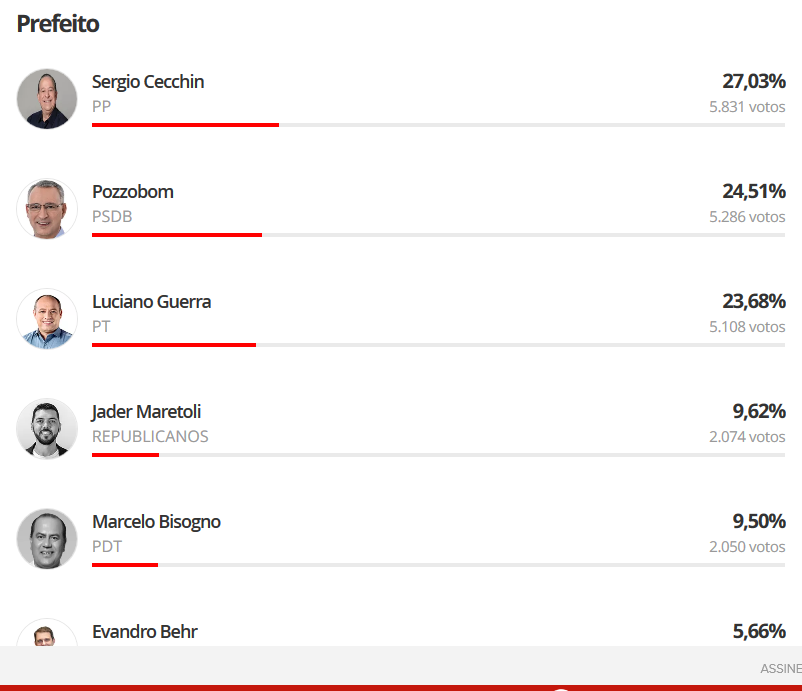Click Pozzobom's red vote progress bar
This screenshot has width=802, height=691.
click(x=177, y=235)
